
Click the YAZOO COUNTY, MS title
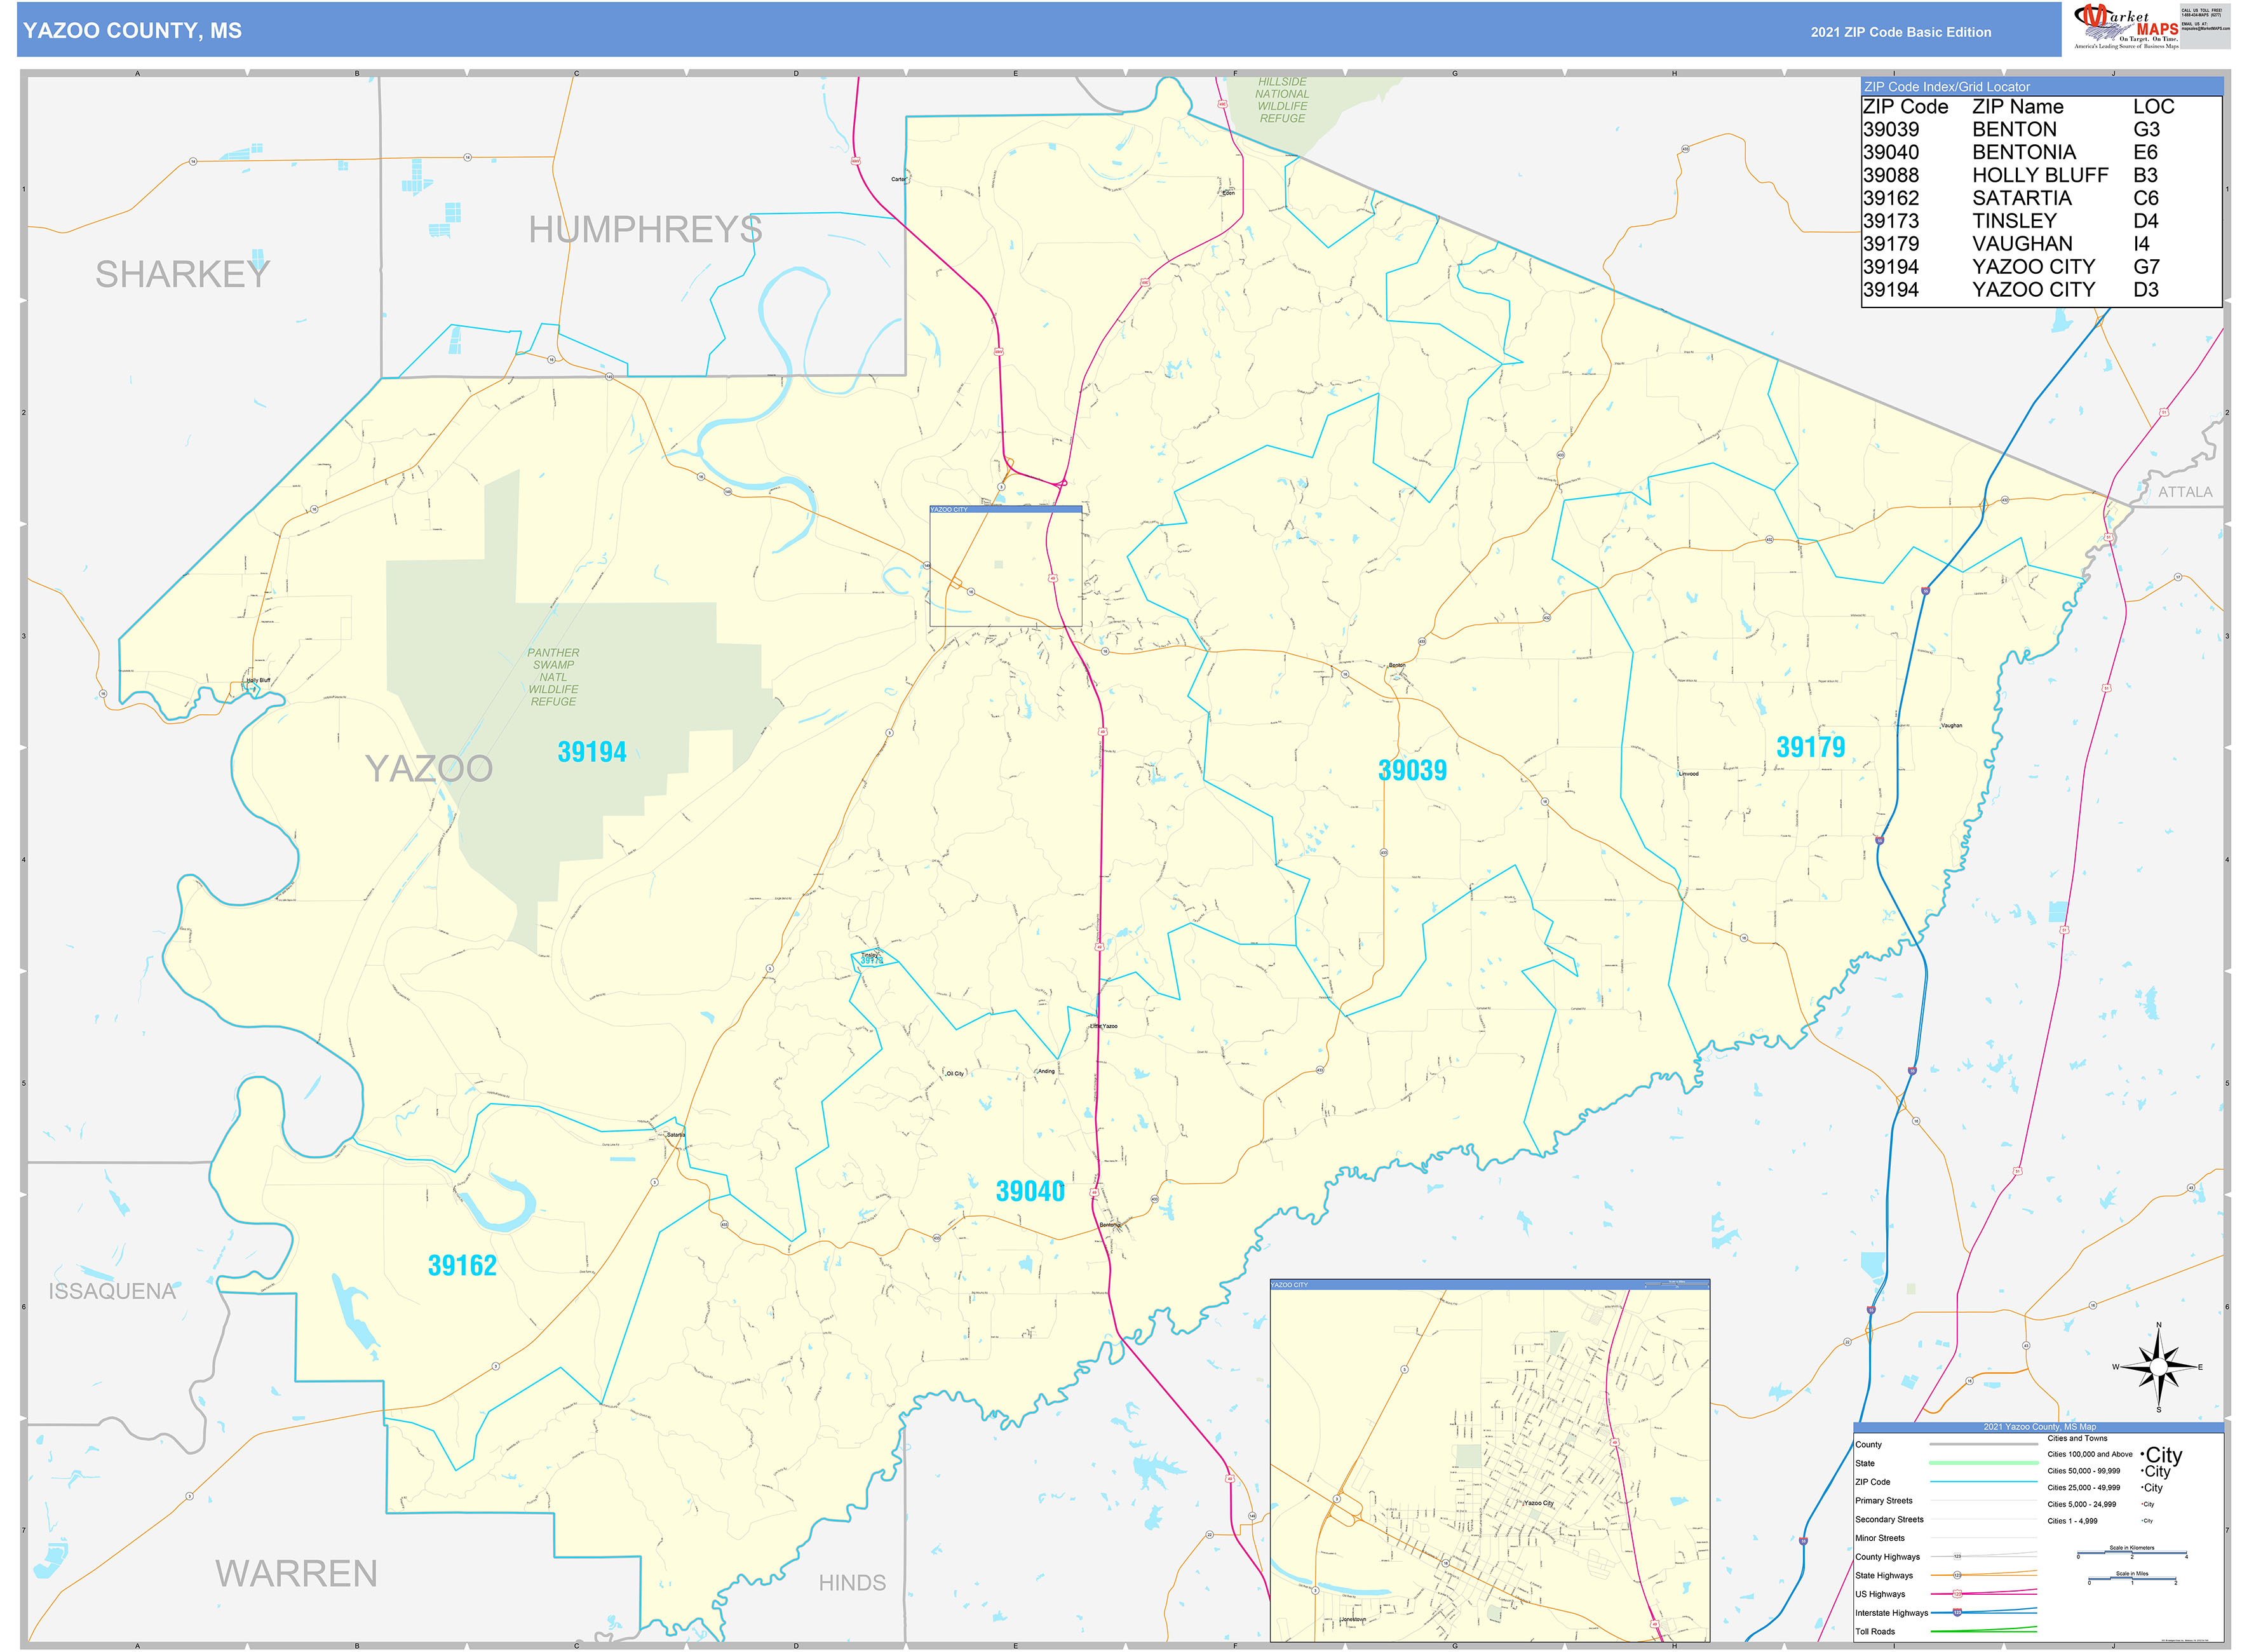(132, 31)
